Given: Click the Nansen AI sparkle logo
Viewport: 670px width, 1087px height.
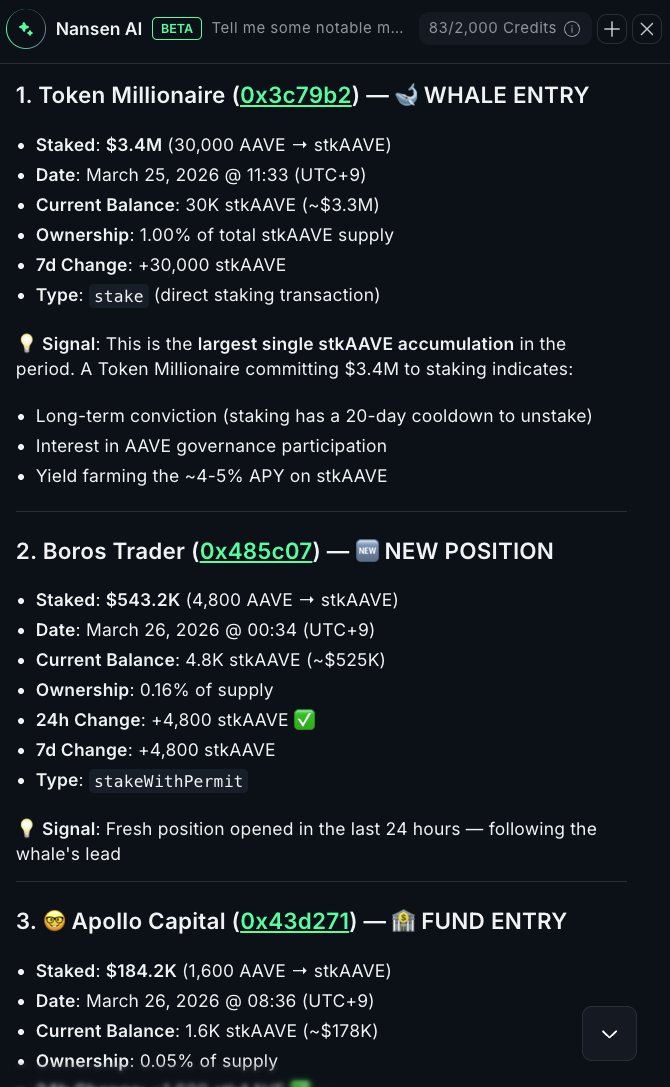Looking at the screenshot, I should coord(25,29).
